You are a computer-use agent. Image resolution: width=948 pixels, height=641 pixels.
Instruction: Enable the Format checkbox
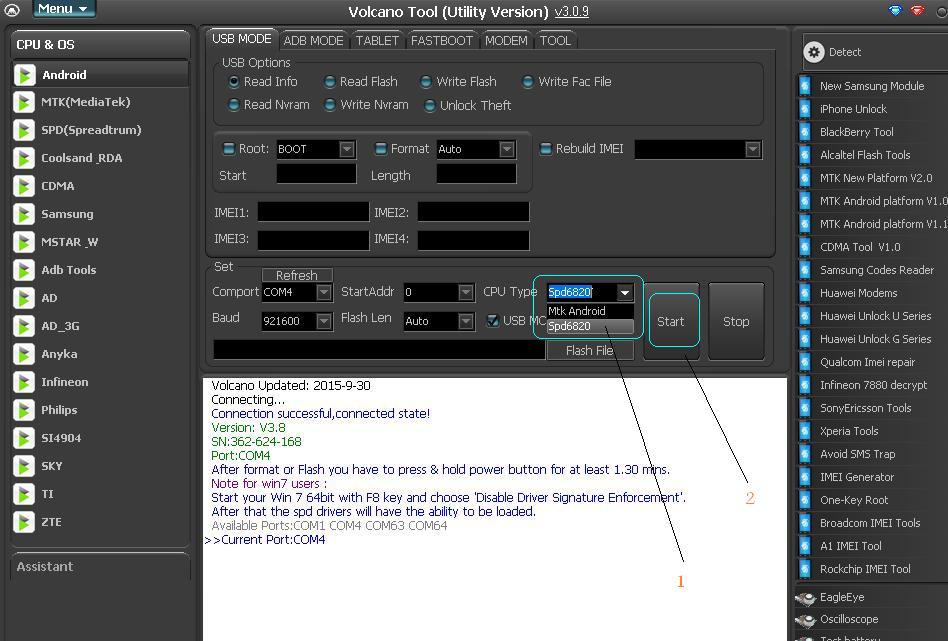coord(381,148)
